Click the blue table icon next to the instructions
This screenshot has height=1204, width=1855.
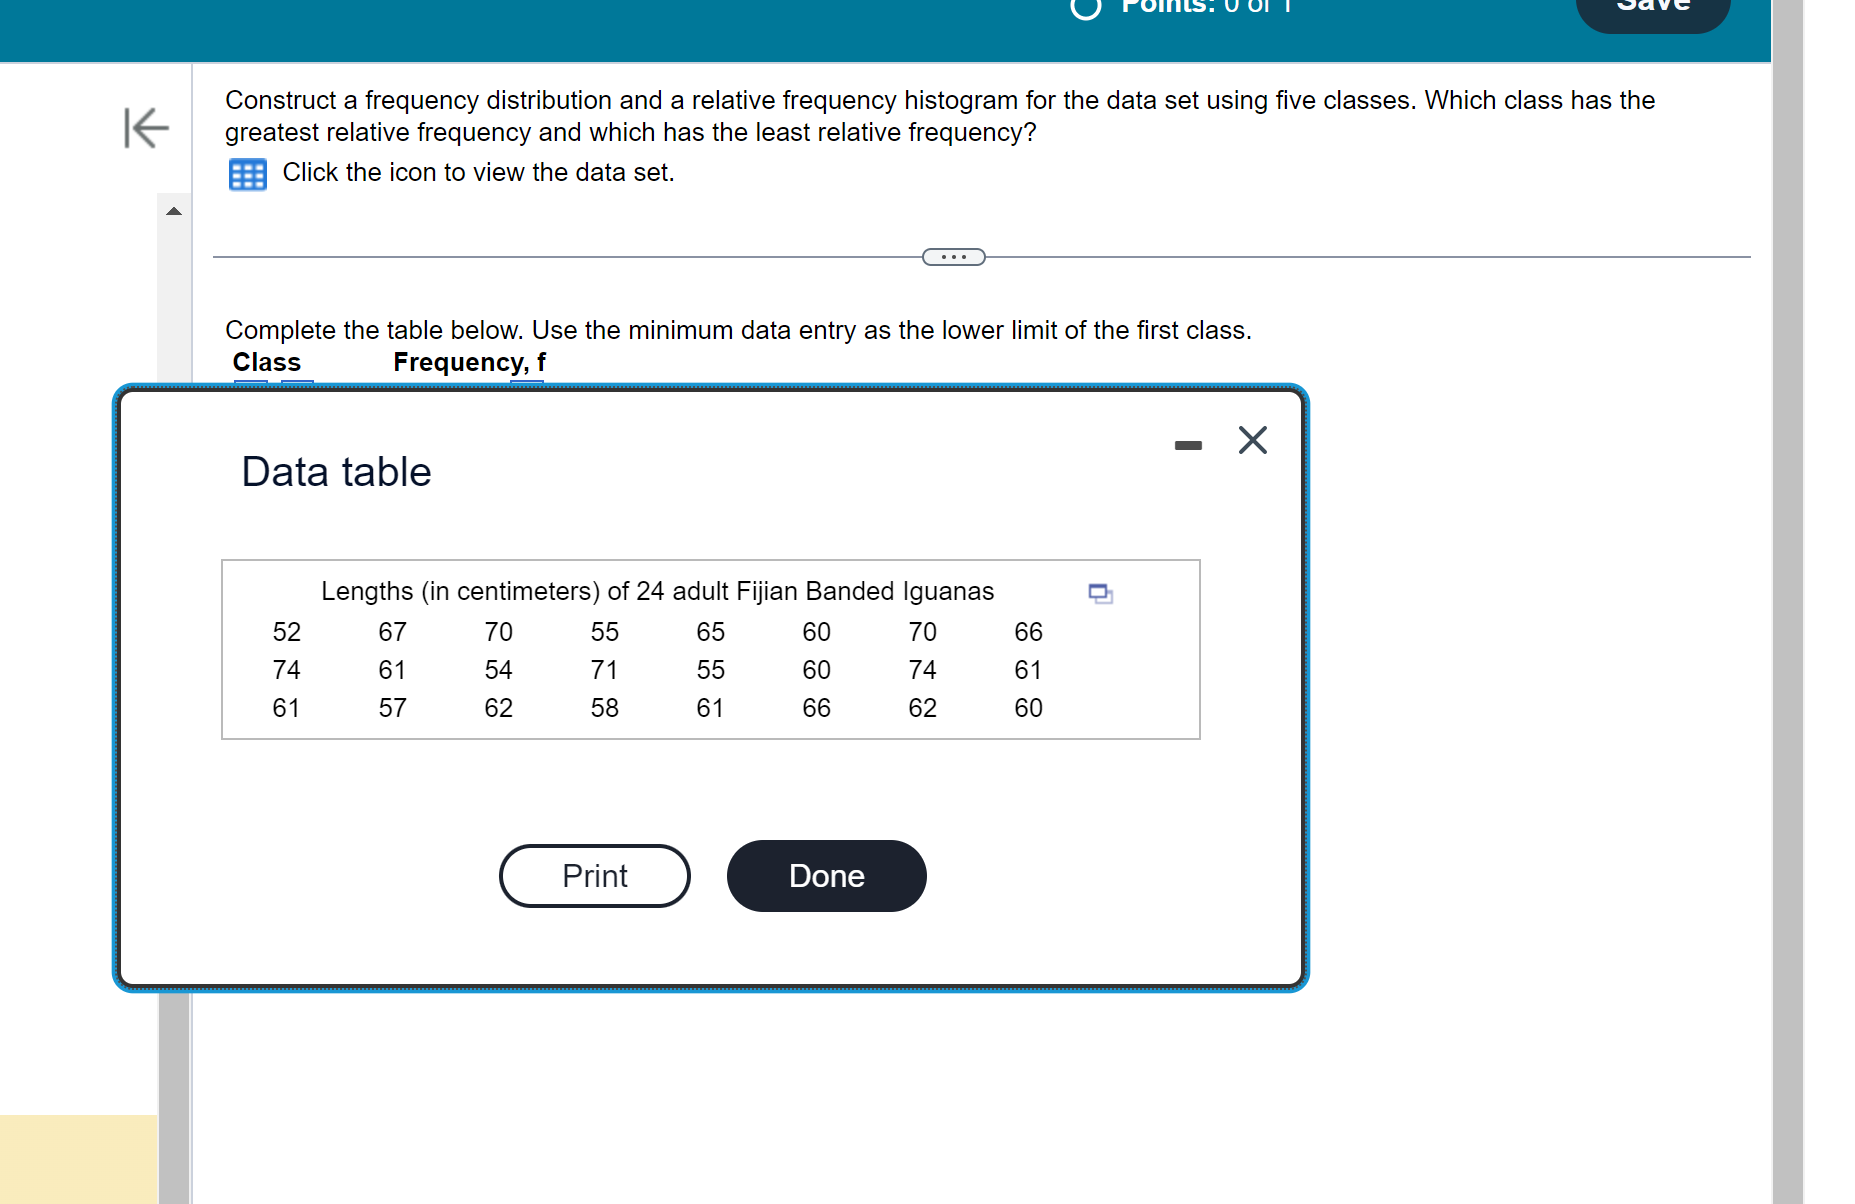click(248, 174)
